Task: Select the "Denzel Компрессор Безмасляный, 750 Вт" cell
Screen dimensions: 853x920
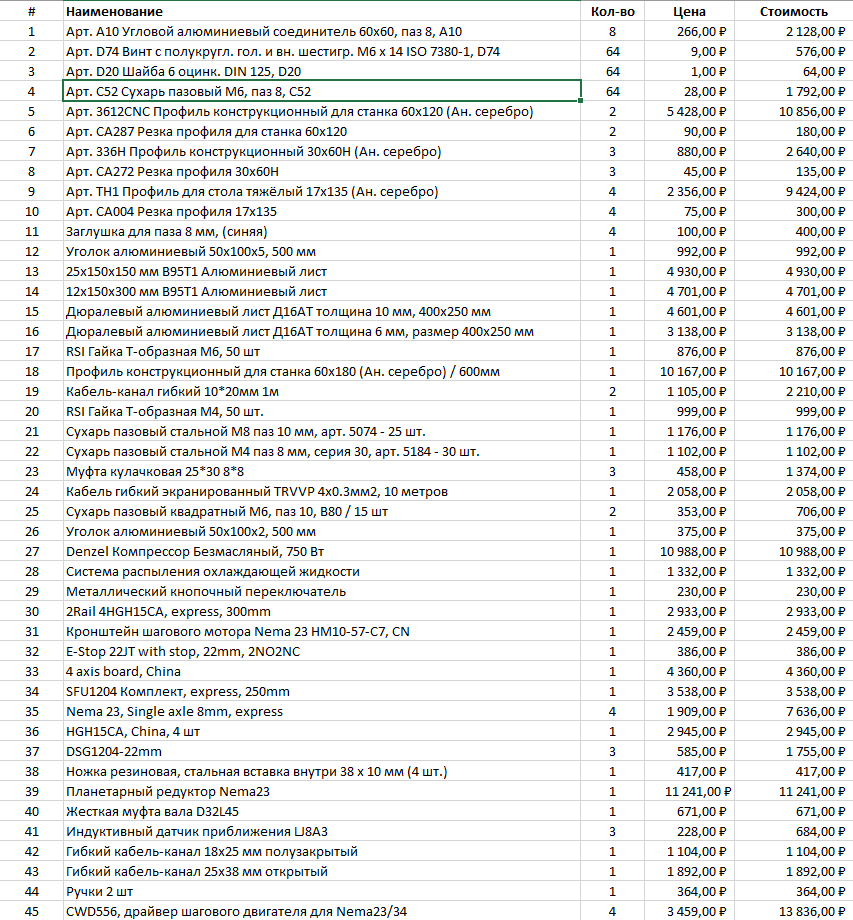Action: pyautogui.click(x=322, y=551)
